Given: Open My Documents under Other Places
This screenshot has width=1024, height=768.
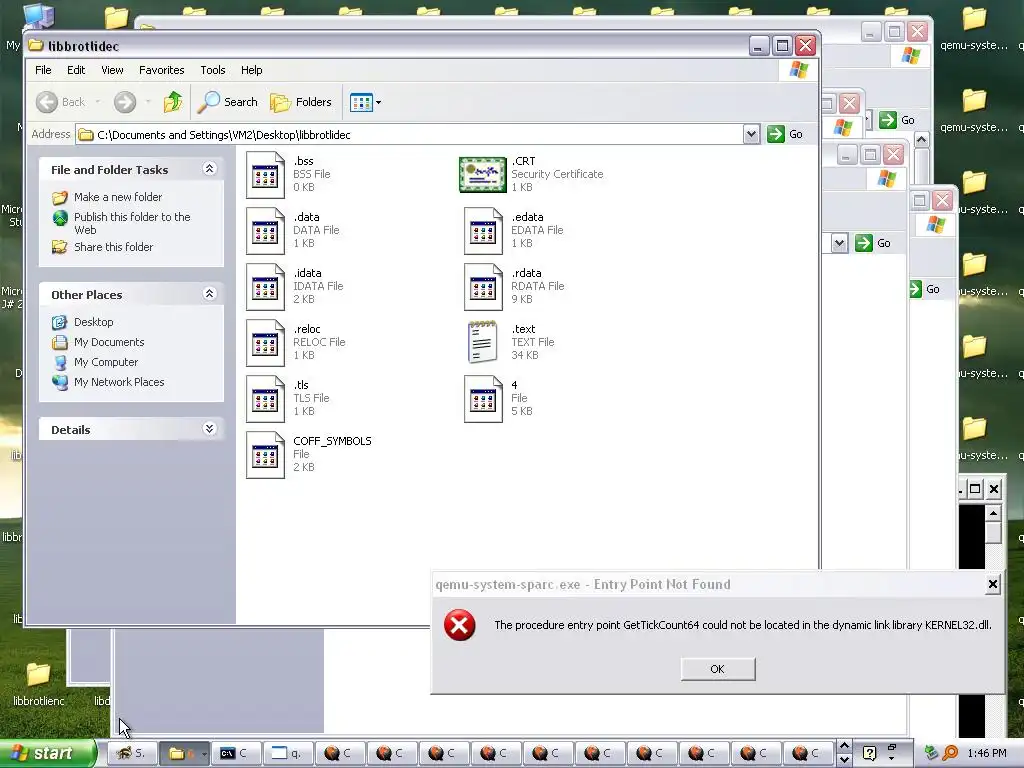Looking at the screenshot, I should [109, 342].
